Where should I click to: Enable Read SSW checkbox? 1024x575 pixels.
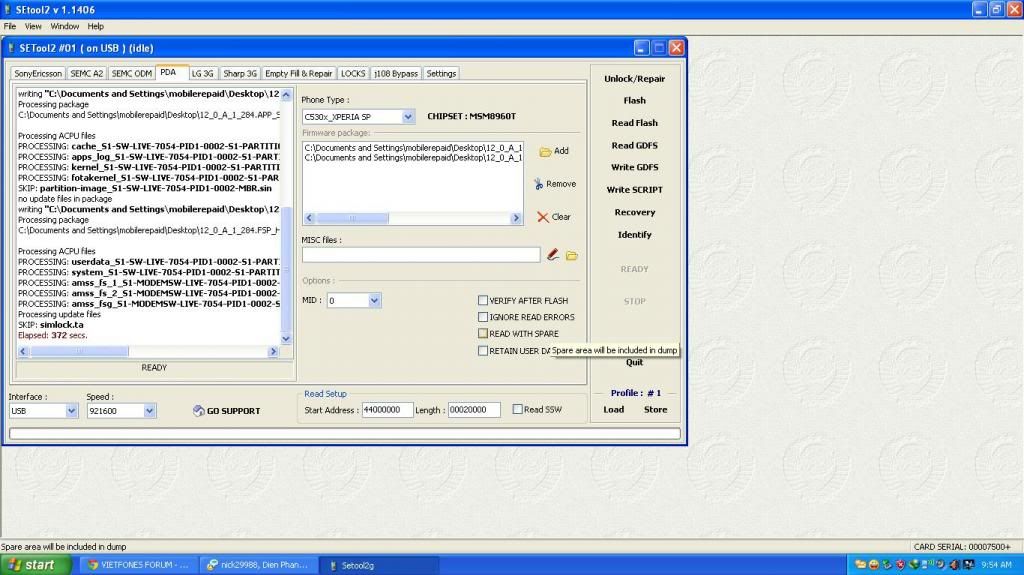(x=517, y=409)
